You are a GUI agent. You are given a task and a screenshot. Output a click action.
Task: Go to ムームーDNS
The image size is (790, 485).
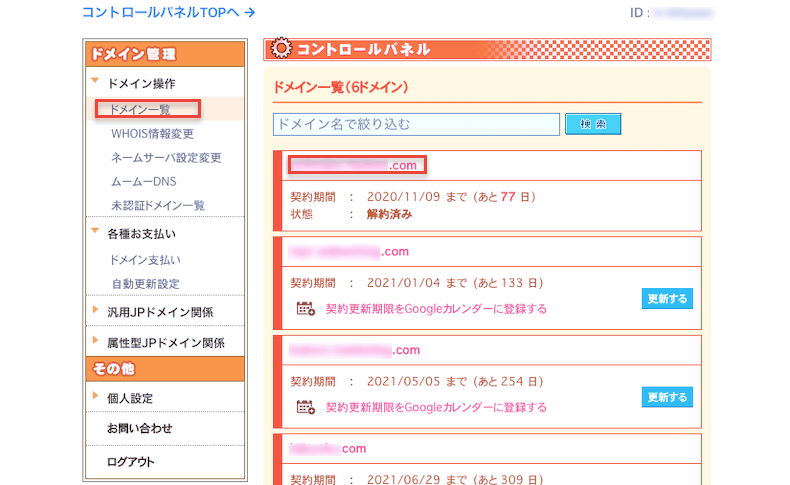[x=144, y=181]
